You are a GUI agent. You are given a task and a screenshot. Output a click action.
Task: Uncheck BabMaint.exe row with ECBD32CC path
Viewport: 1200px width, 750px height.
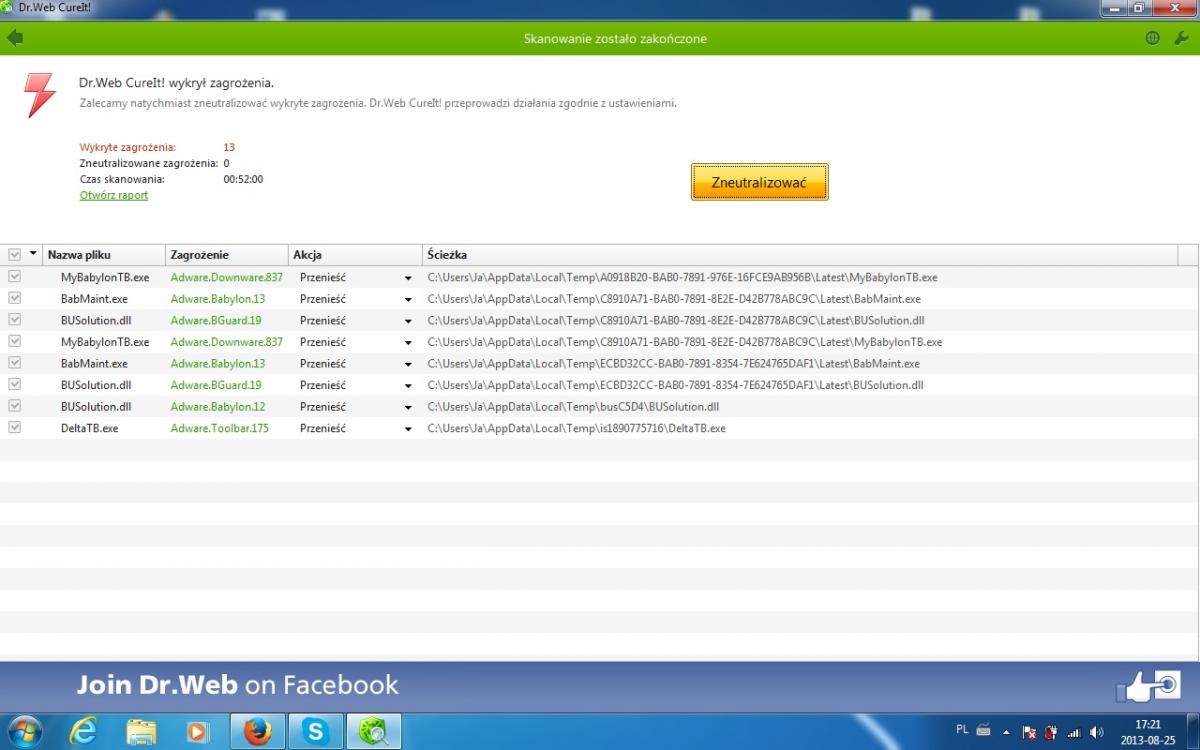point(14,363)
